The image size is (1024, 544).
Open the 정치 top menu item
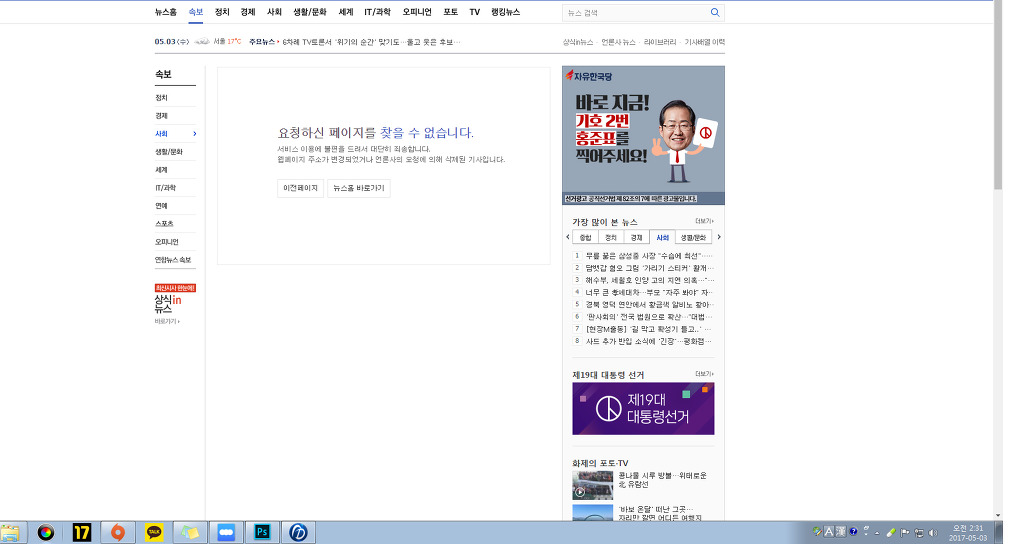tap(222, 12)
